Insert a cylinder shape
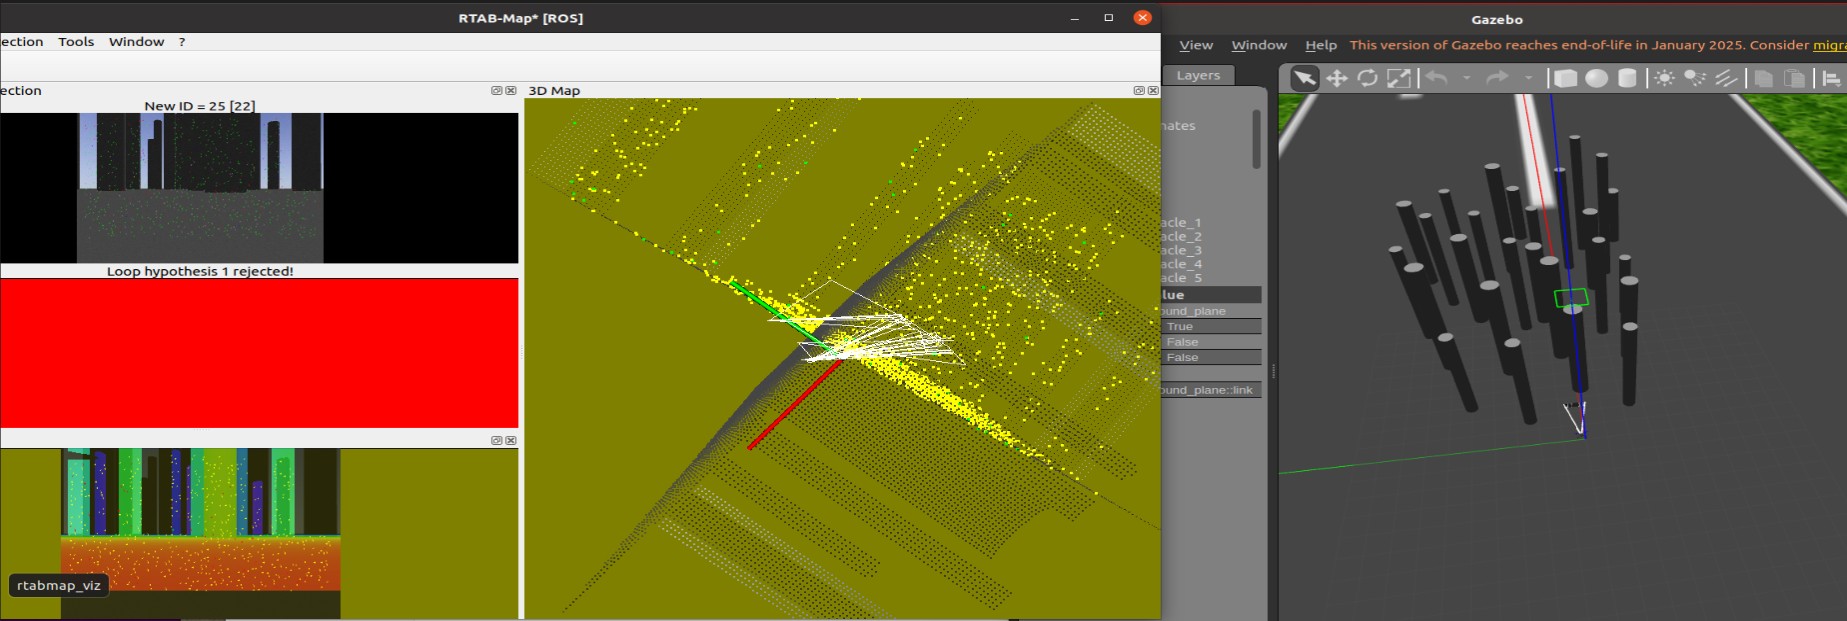The width and height of the screenshot is (1847, 621). click(1627, 78)
